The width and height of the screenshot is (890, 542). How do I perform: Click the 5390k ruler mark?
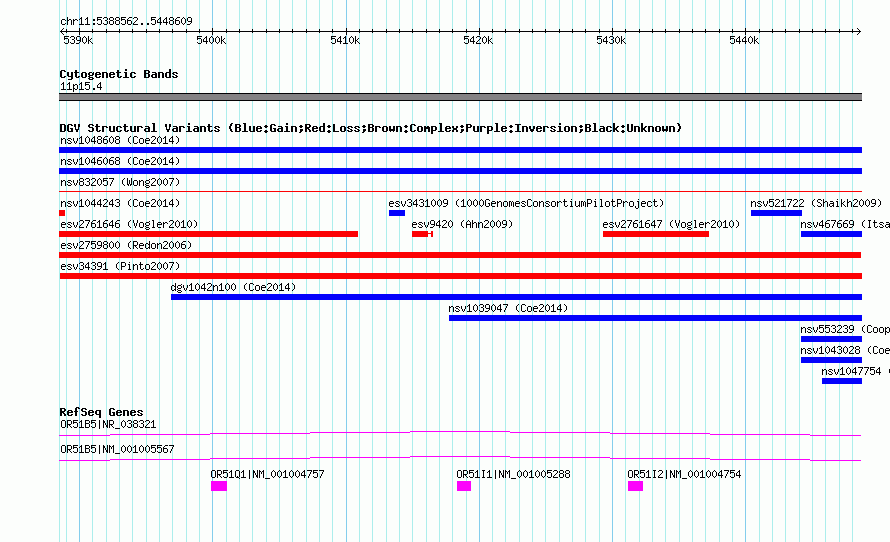(78, 40)
